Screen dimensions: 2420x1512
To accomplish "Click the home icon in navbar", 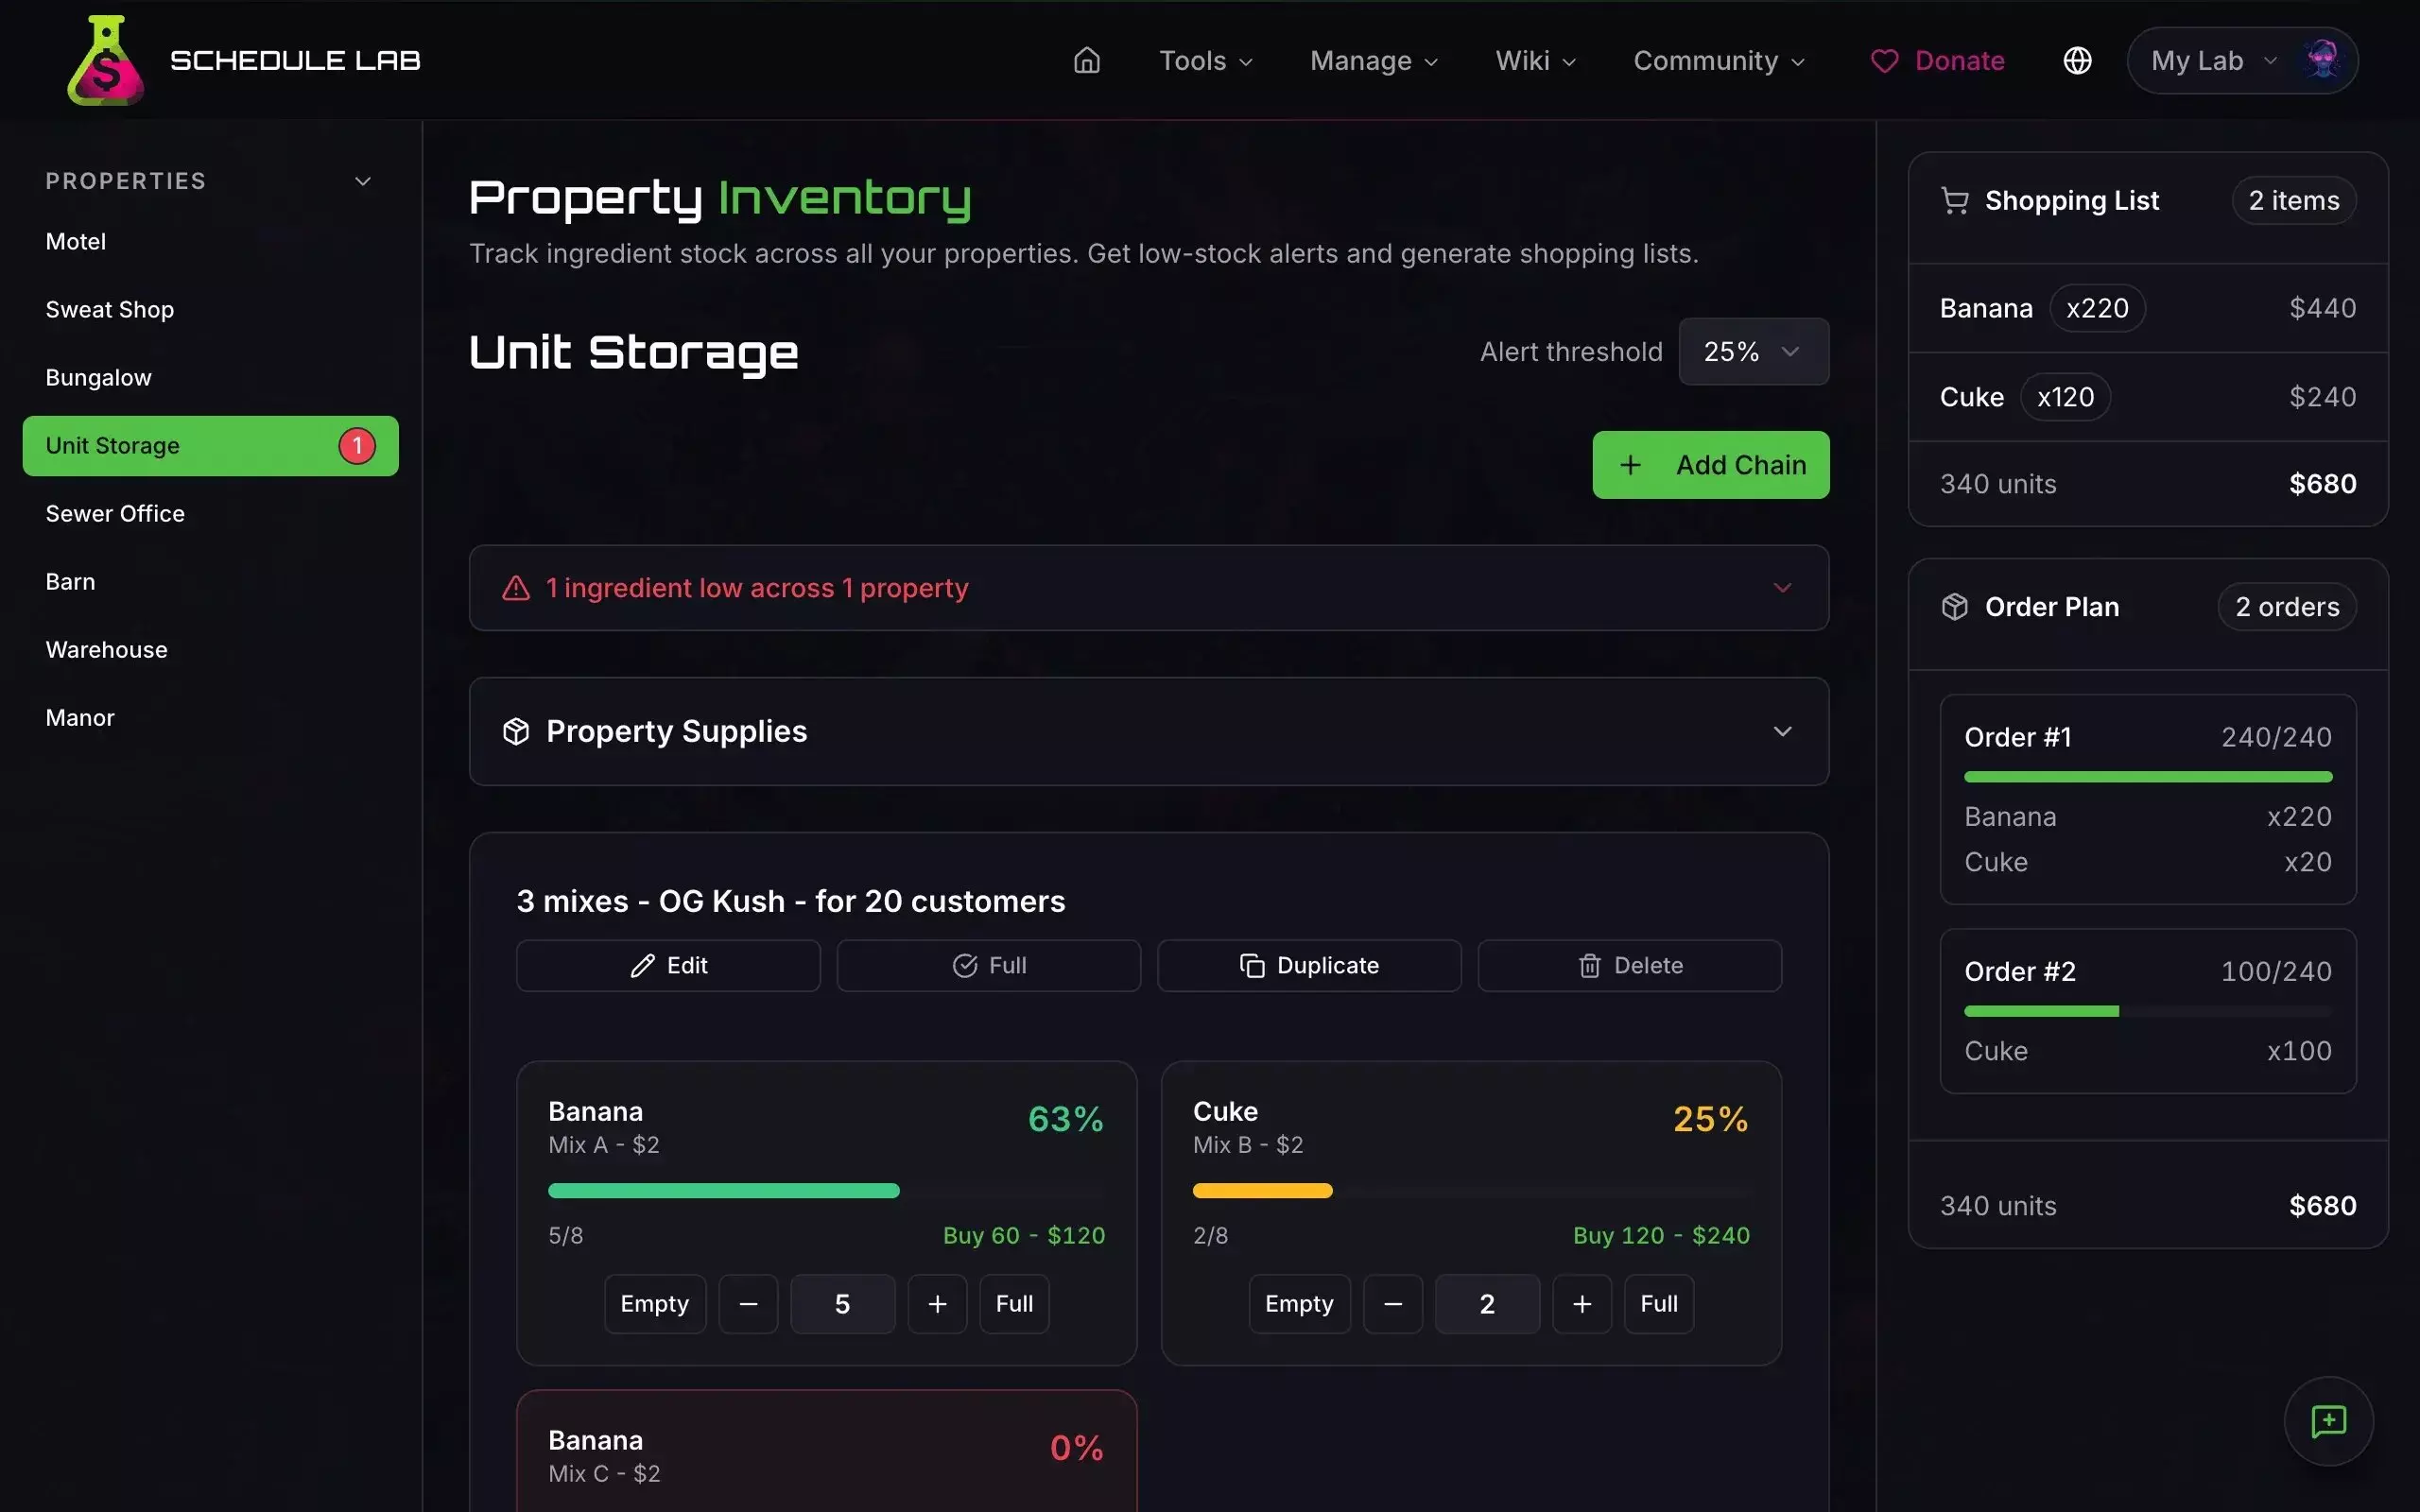I will click(x=1086, y=60).
